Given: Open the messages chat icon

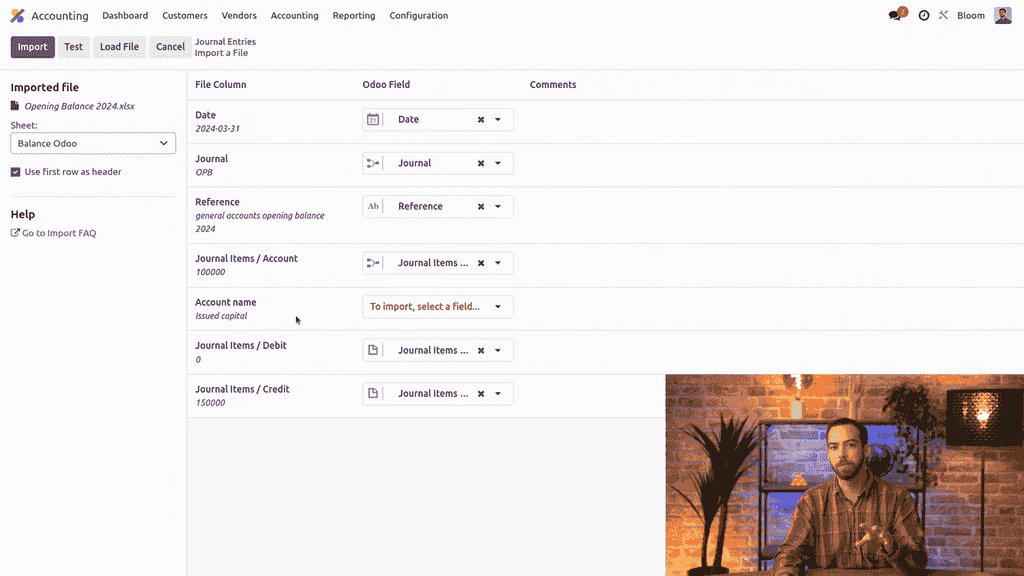Looking at the screenshot, I should 896,16.
